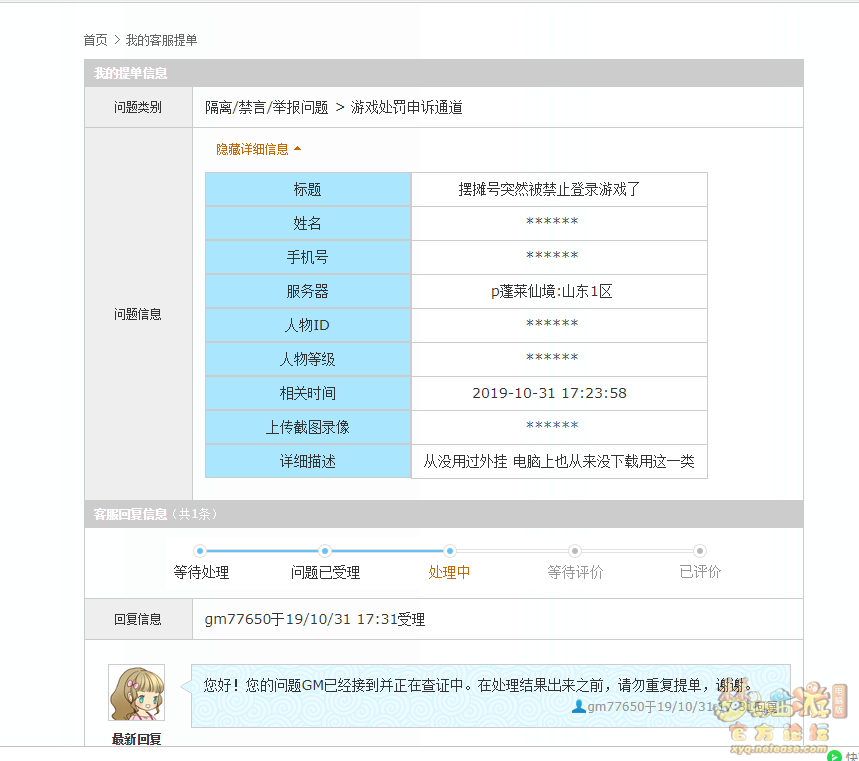This screenshot has width=859, height=761.
Task: Select the 等待评价 status label
Action: (x=575, y=573)
